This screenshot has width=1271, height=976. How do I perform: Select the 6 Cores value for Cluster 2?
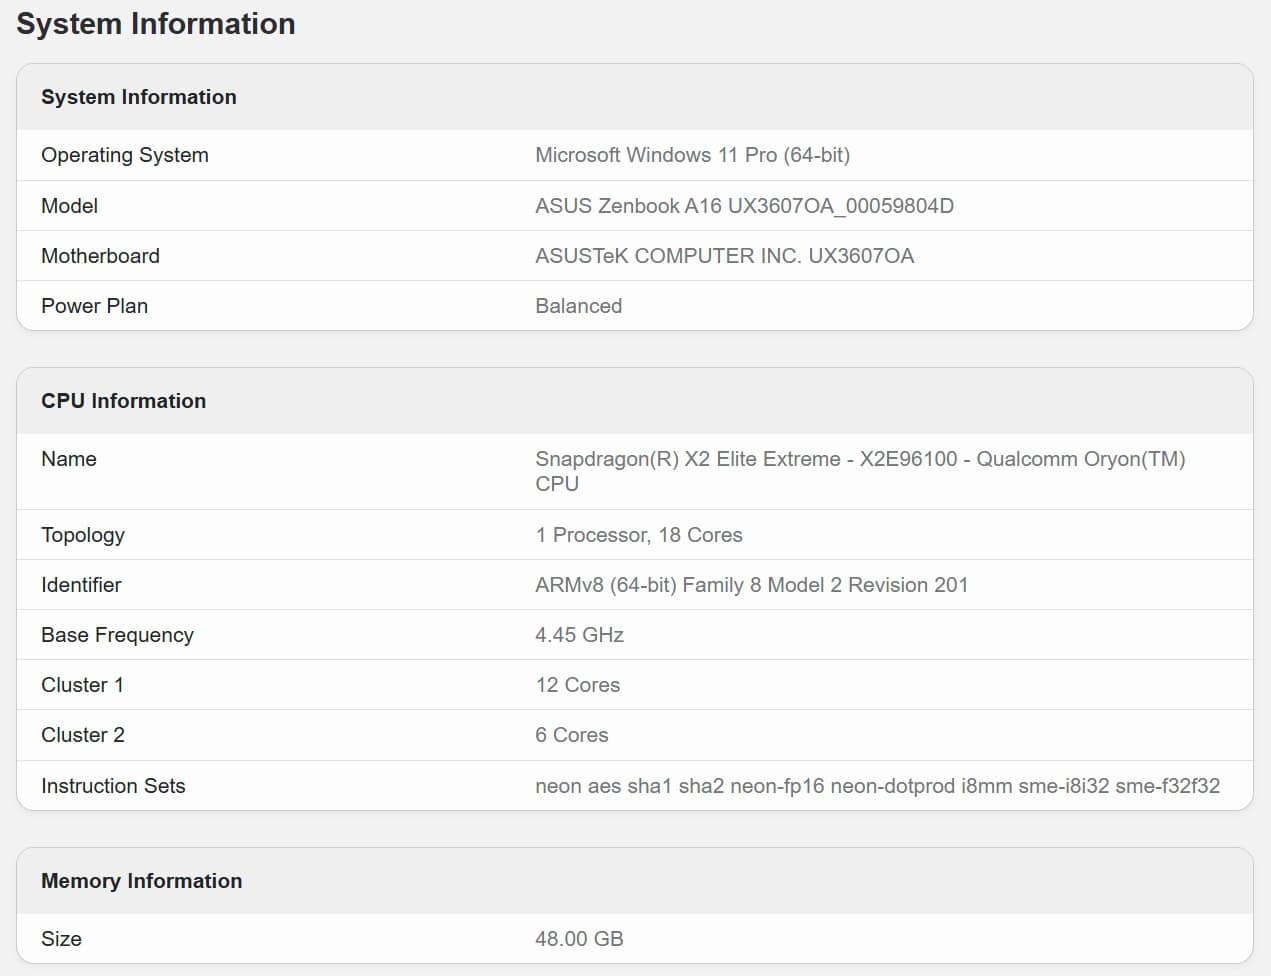pos(571,735)
